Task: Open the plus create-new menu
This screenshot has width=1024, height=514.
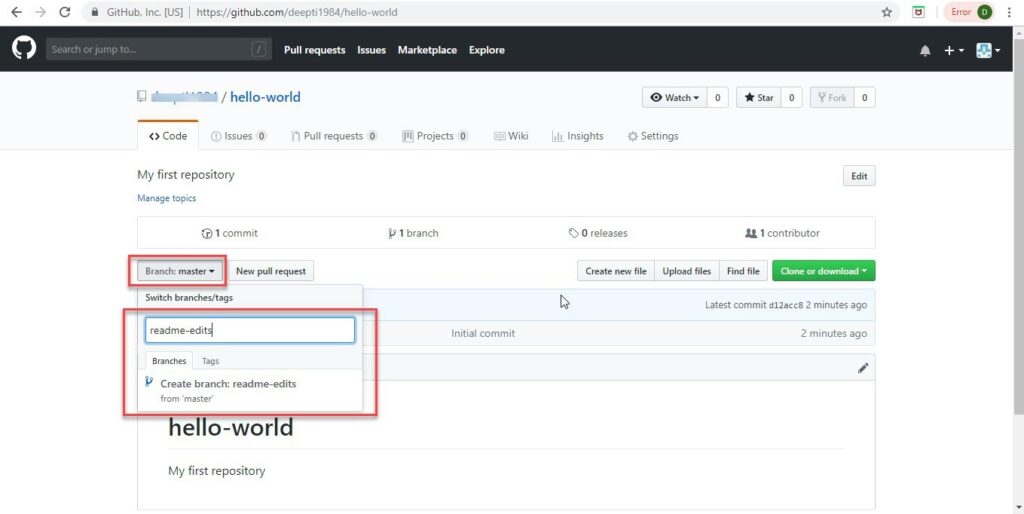Action: click(953, 50)
